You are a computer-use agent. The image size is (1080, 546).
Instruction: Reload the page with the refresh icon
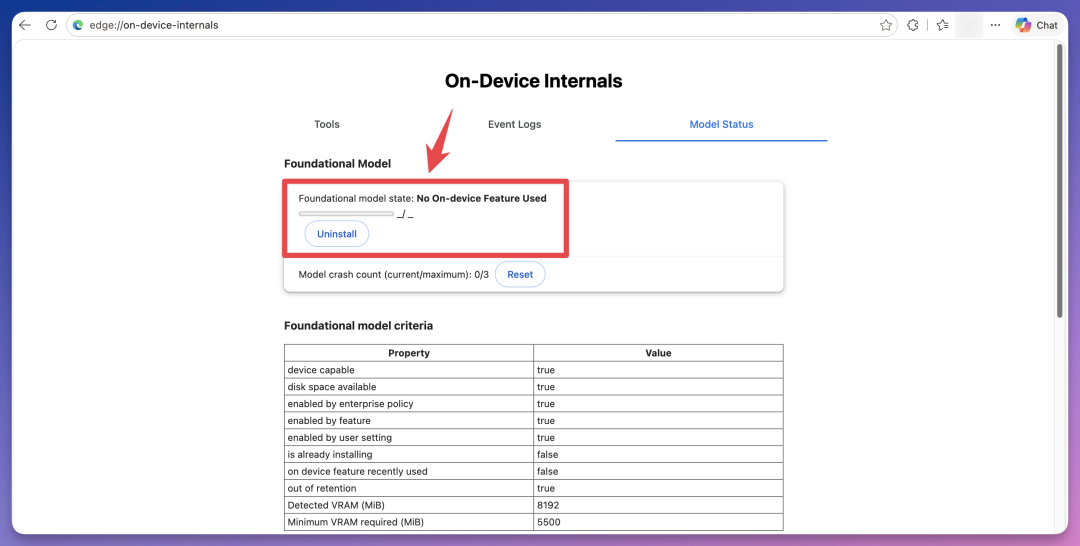point(51,25)
